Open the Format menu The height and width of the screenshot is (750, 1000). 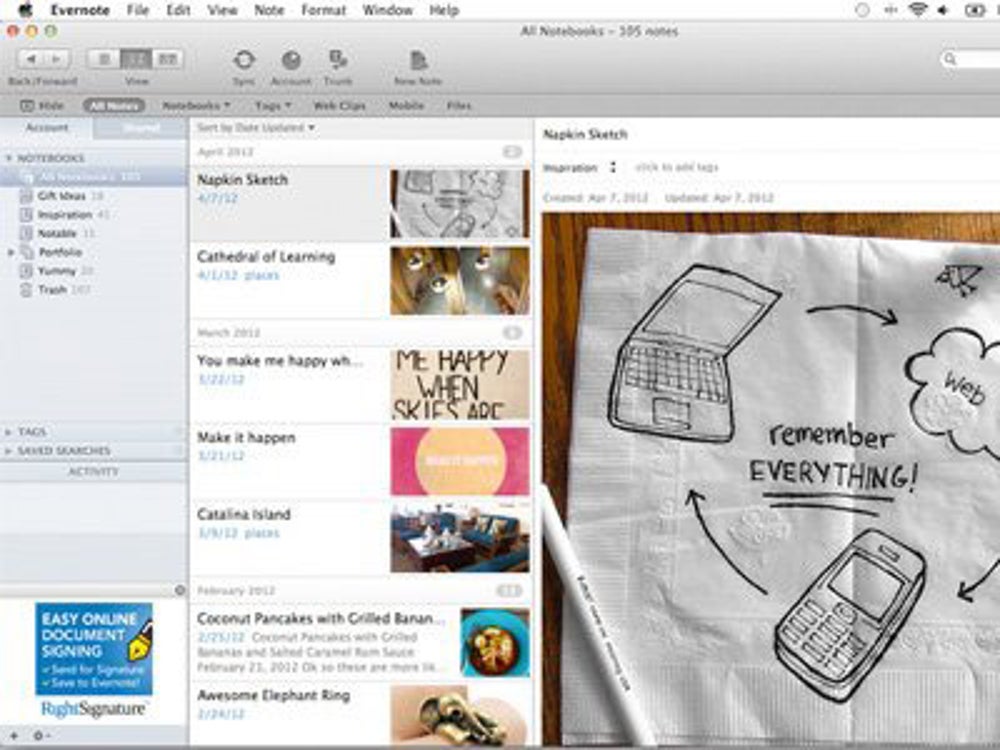323,10
